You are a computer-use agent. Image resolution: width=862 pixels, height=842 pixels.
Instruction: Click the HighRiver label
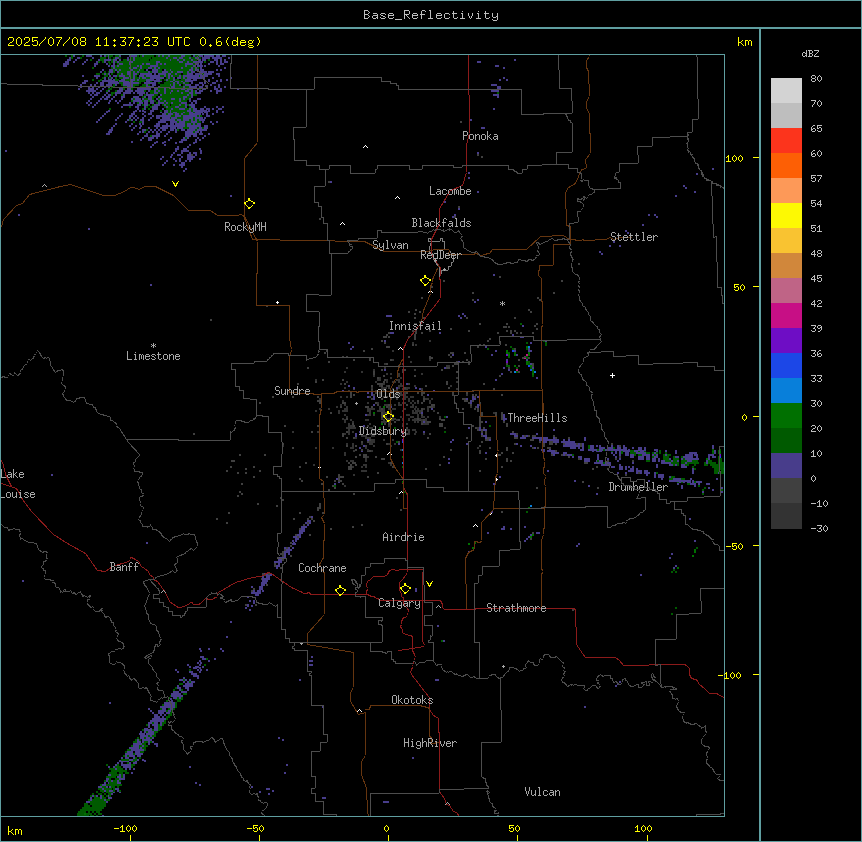coord(430,743)
